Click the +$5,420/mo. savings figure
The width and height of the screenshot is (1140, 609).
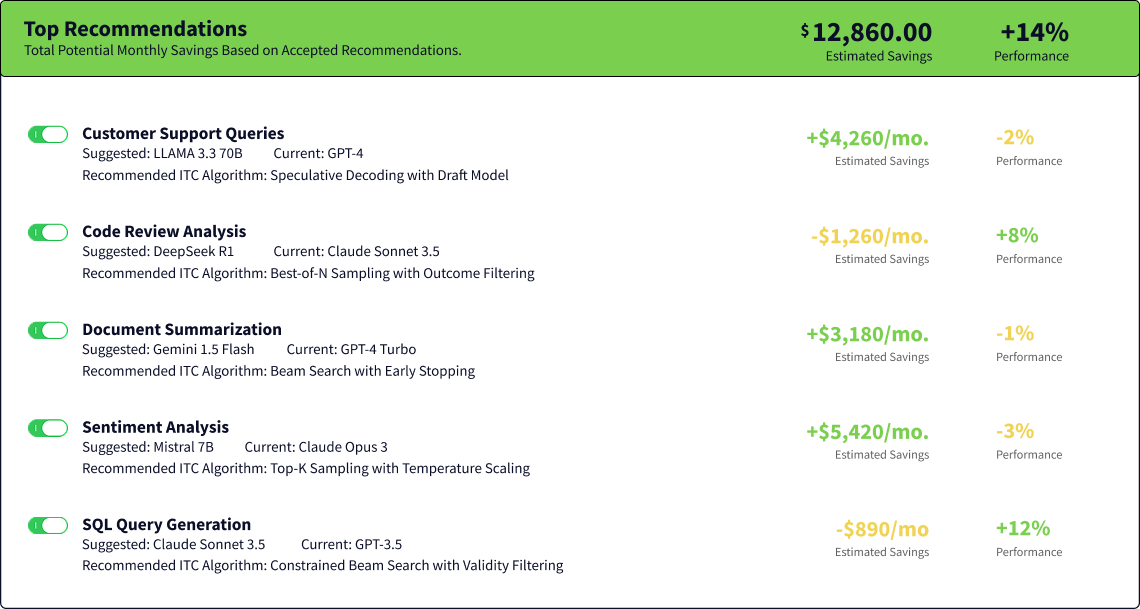(x=867, y=432)
